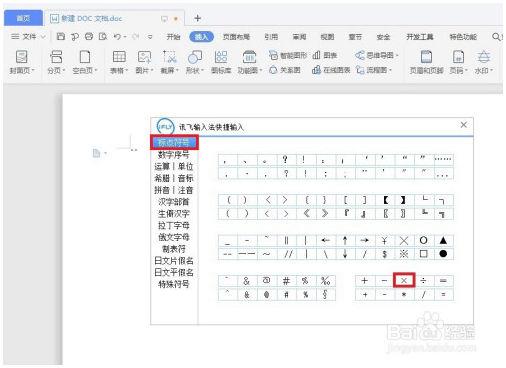This screenshot has width=506, height=368.
Task: Switch to the 开始 ribbon tab
Action: (x=173, y=37)
